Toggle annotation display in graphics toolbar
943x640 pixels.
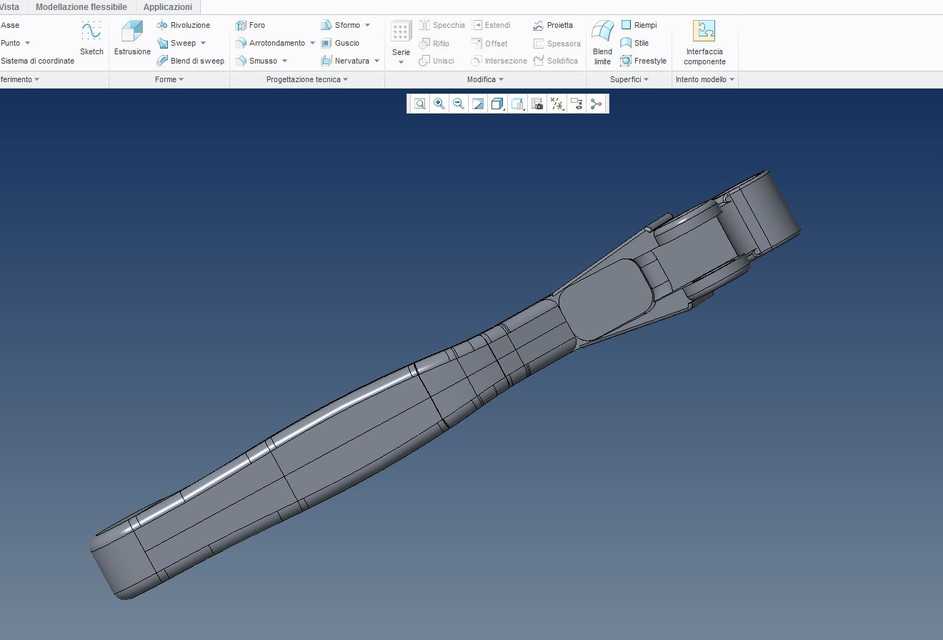click(577, 103)
